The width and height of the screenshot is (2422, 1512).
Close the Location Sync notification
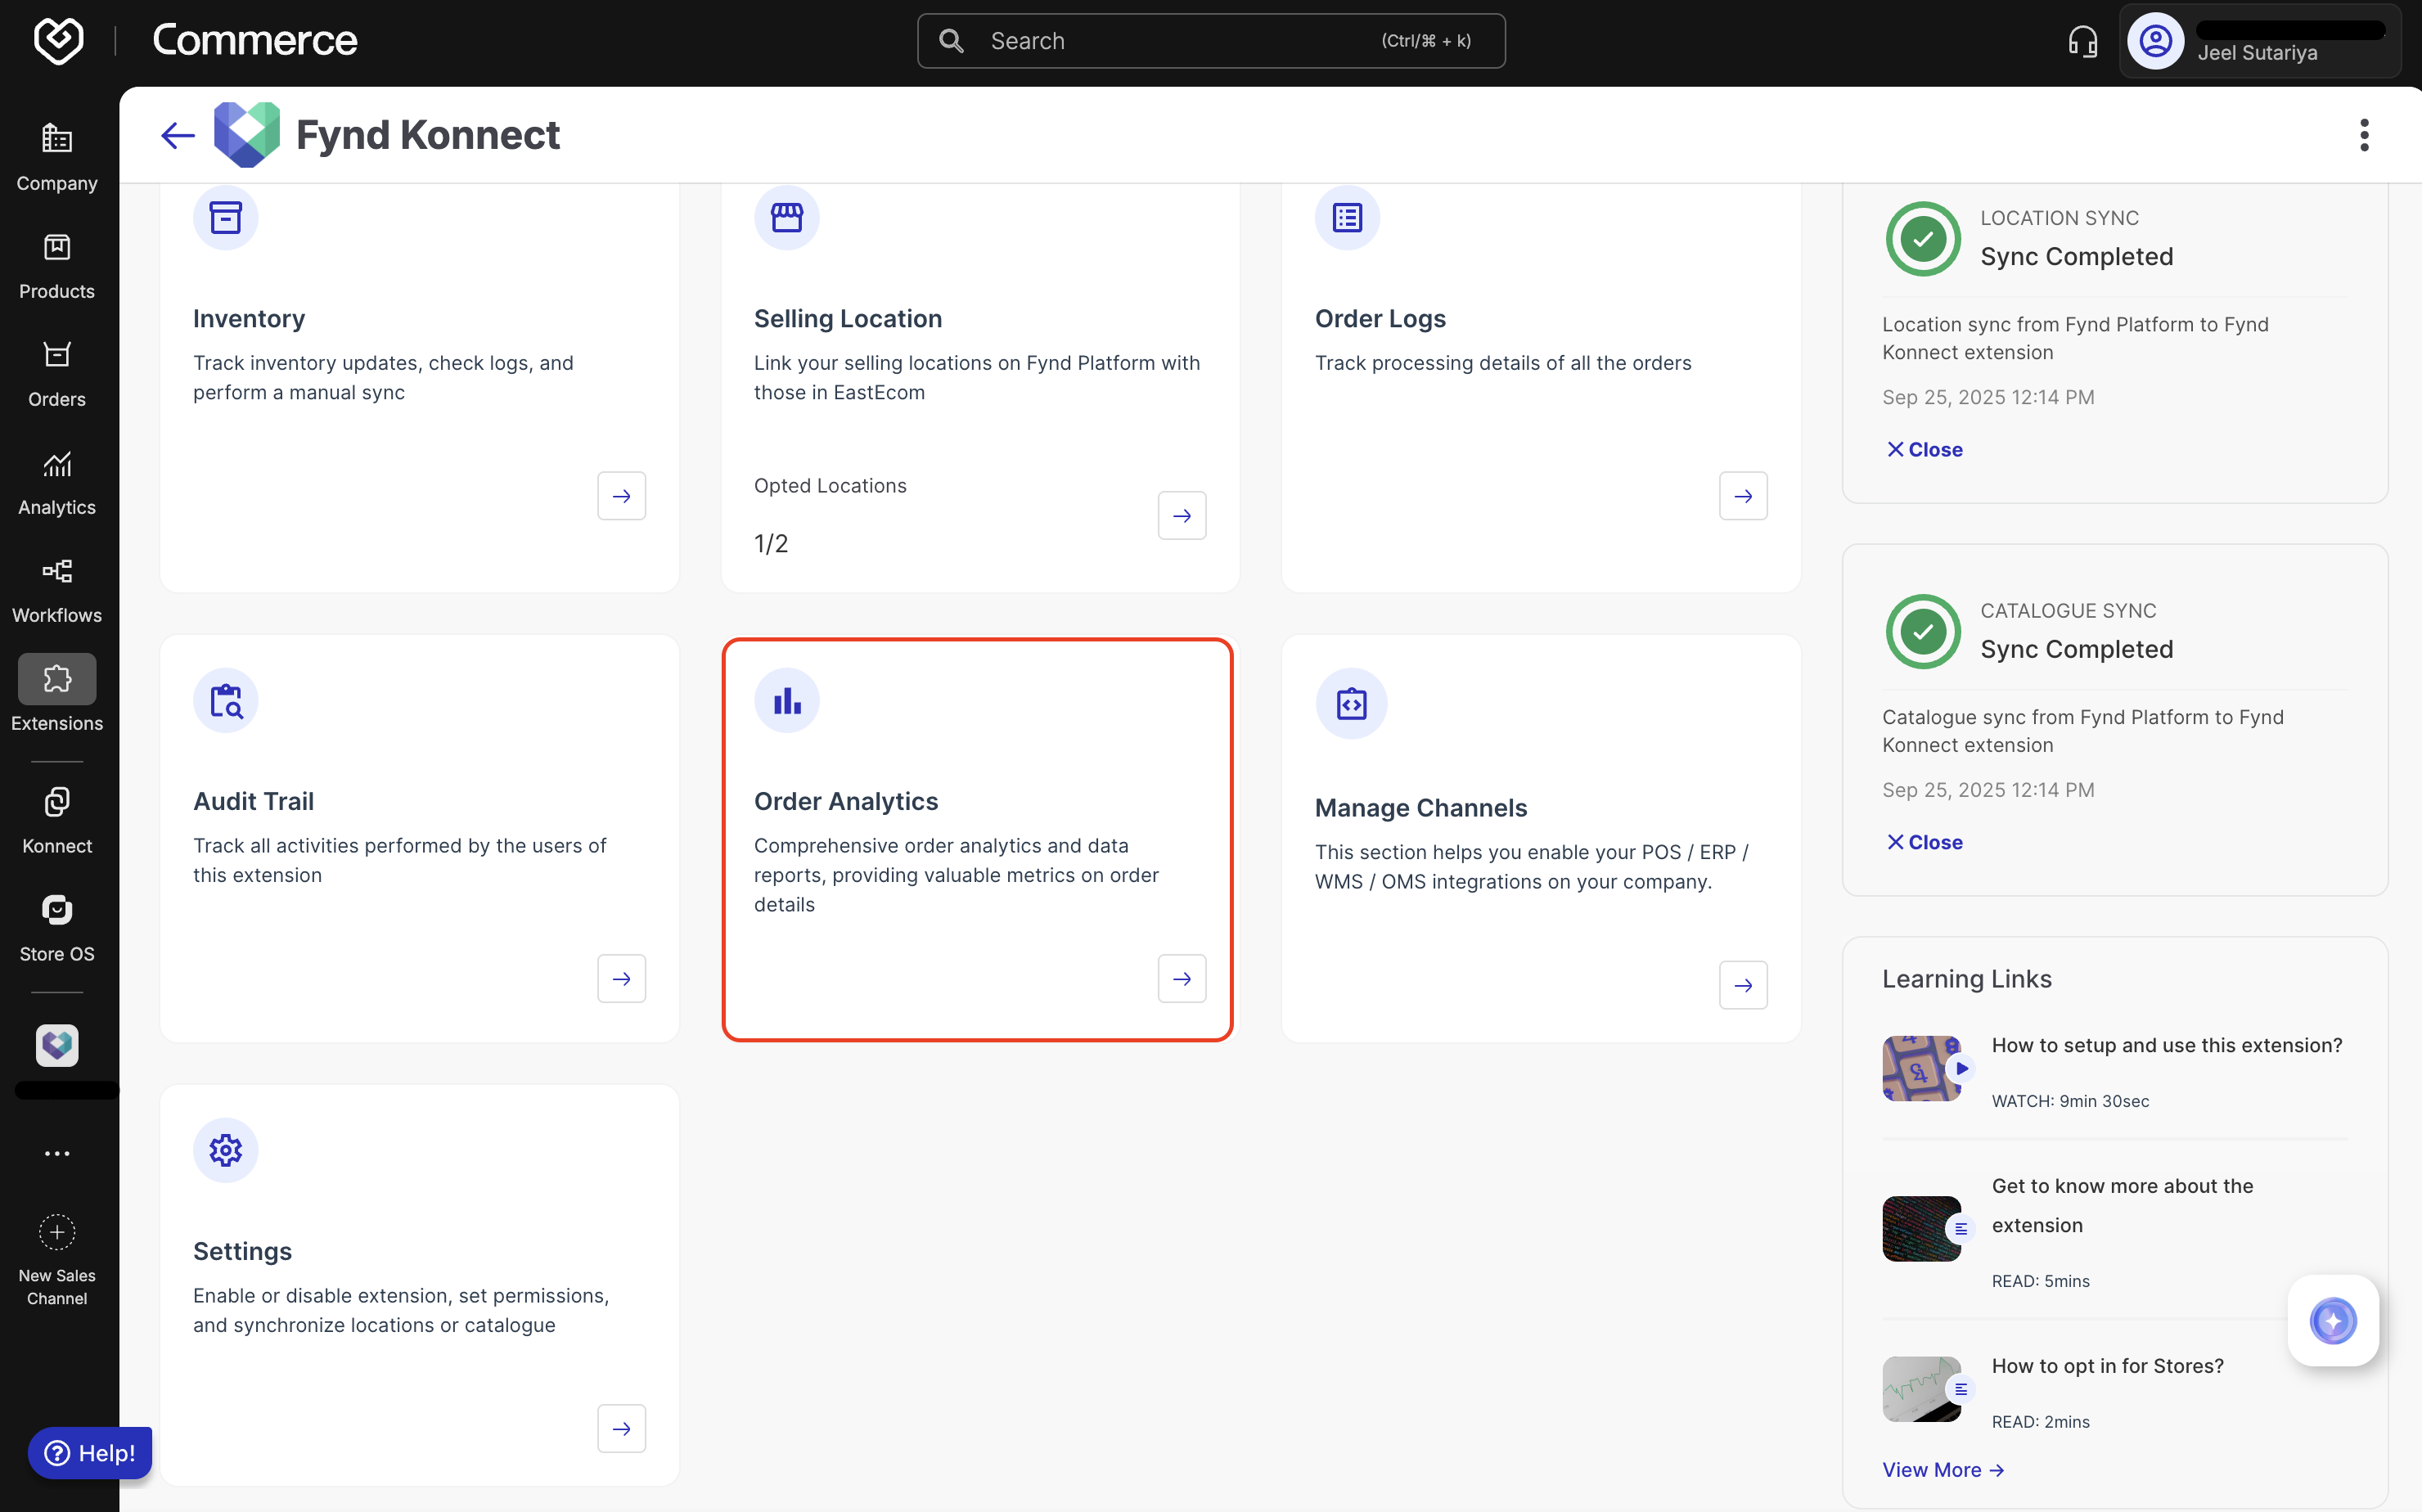1924,450
